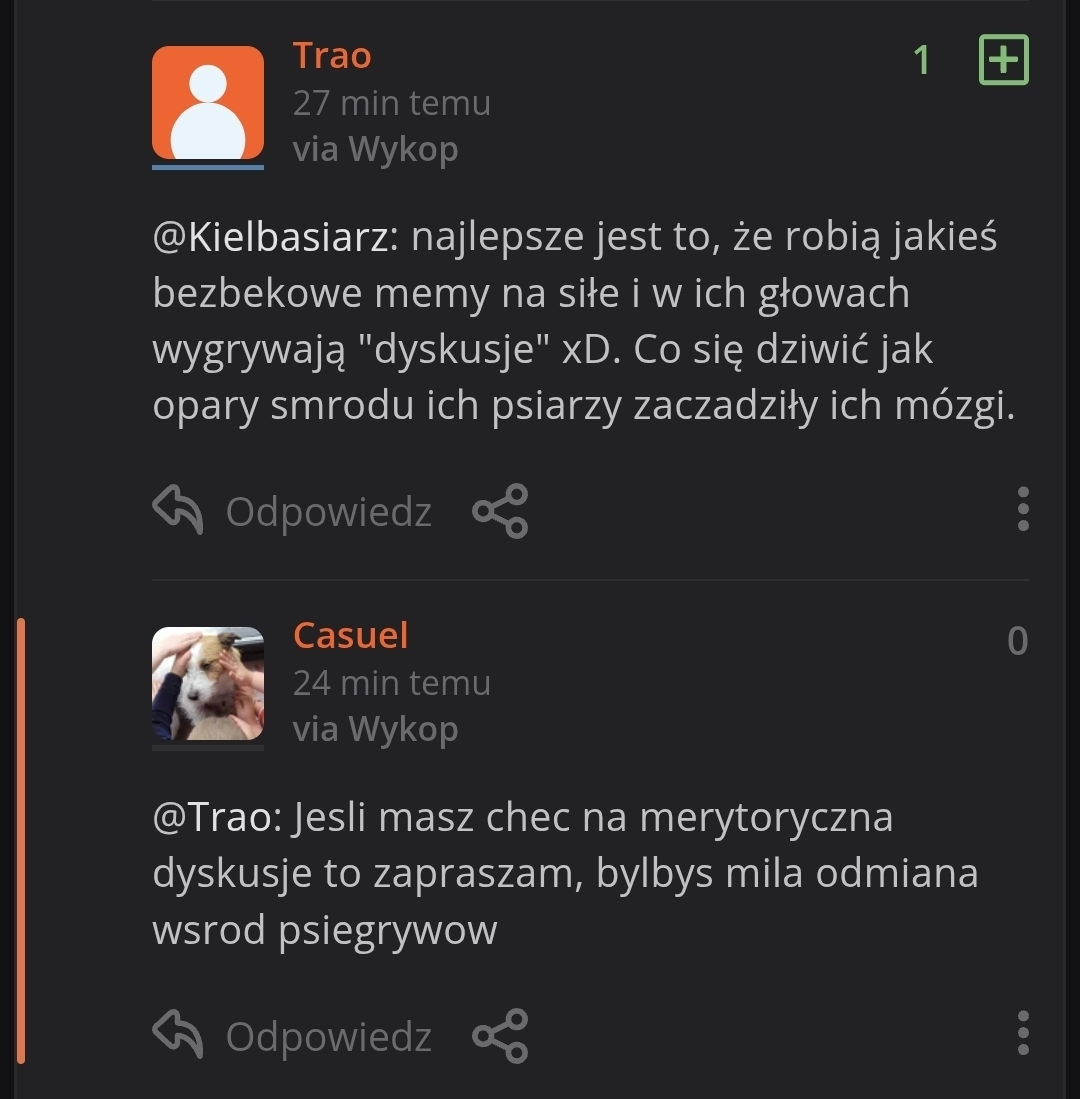Click the zero vote count on Casuel's comment

[1017, 641]
